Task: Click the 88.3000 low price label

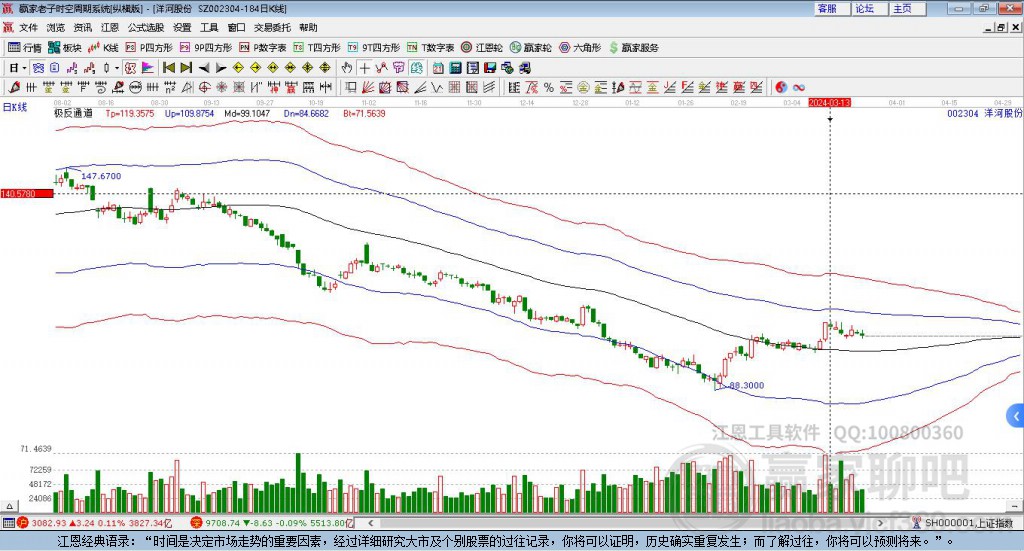Action: [746, 385]
